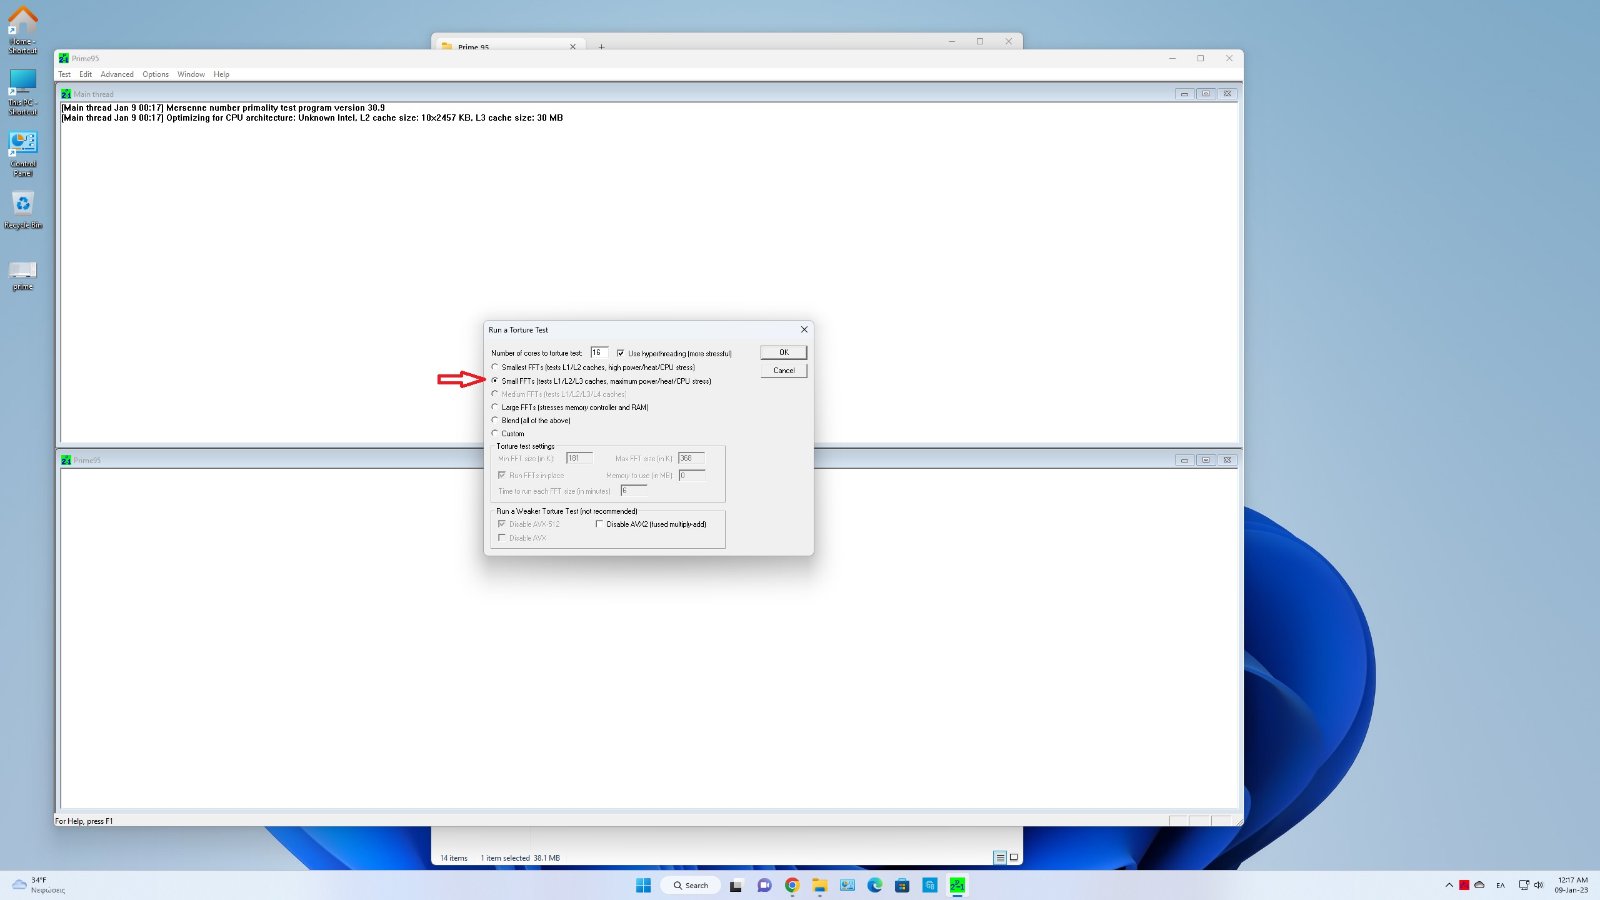Click the Windows Start button

643,885
